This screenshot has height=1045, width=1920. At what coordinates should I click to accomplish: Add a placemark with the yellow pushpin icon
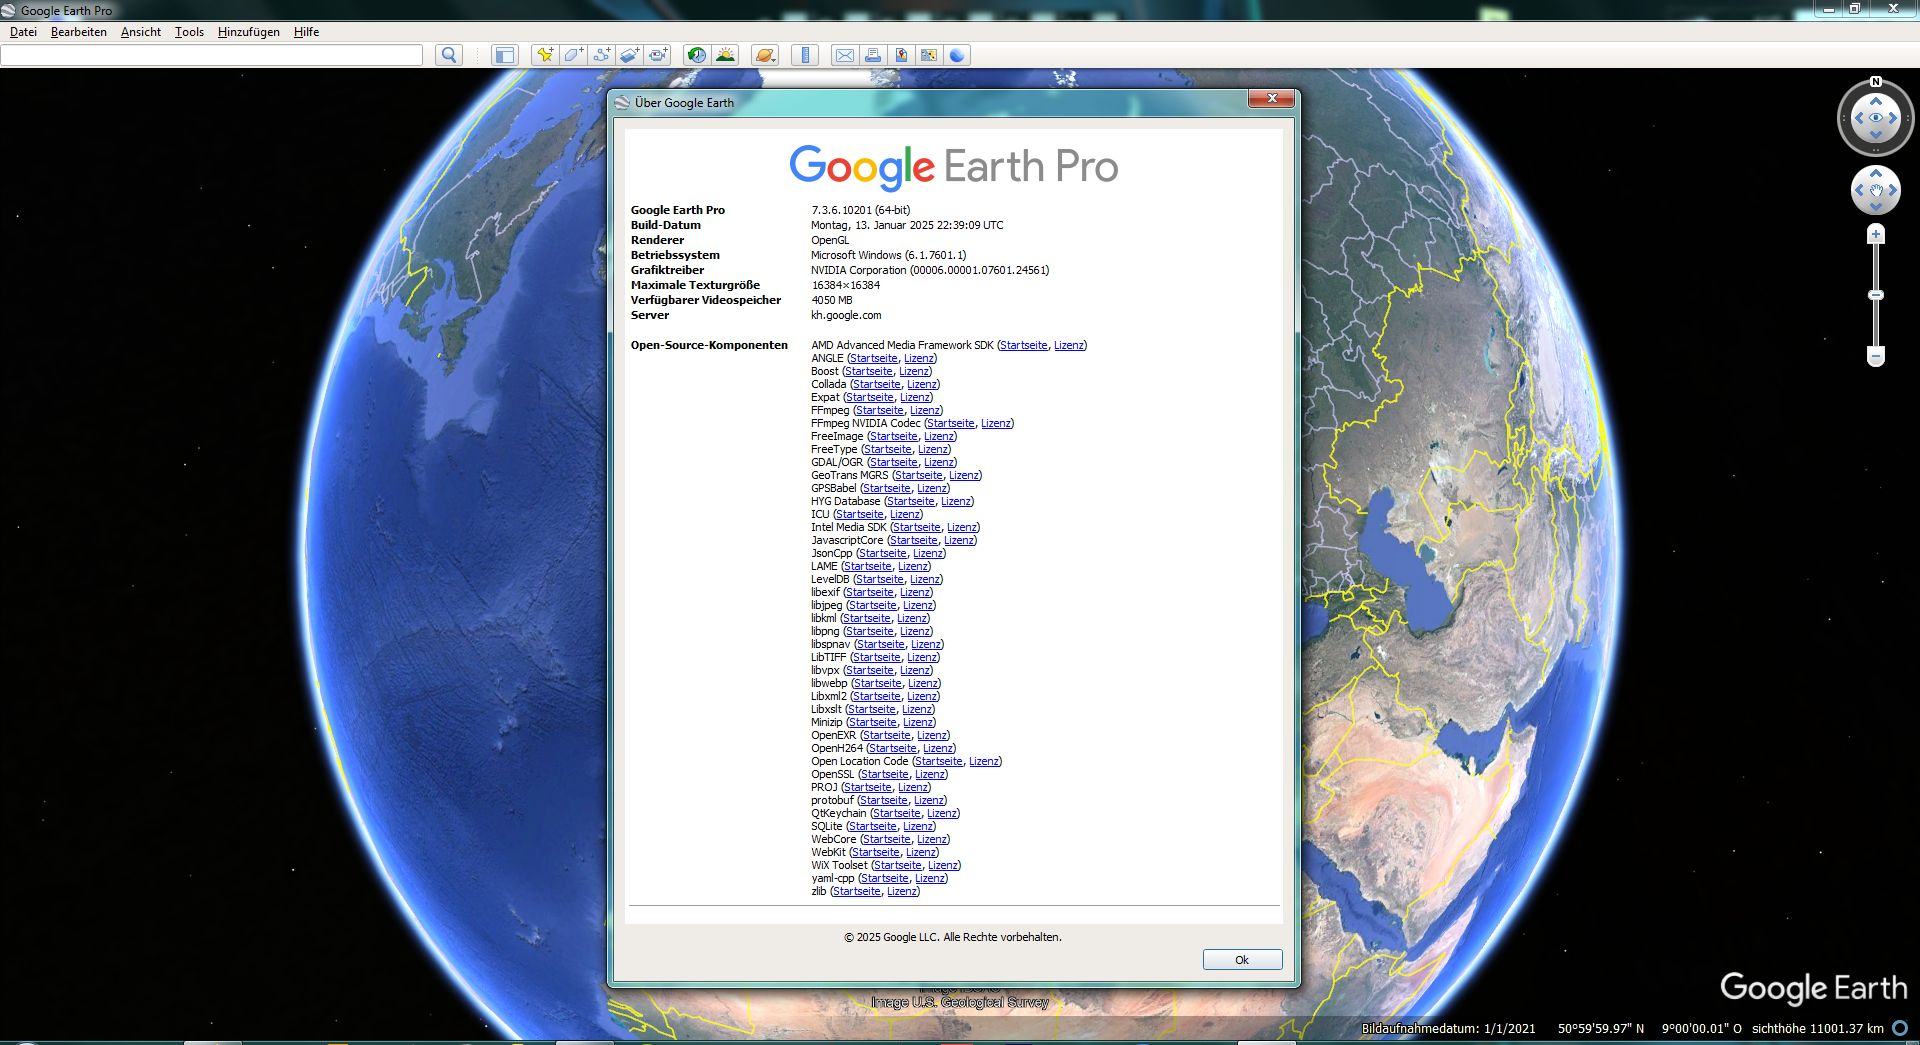pyautogui.click(x=545, y=55)
